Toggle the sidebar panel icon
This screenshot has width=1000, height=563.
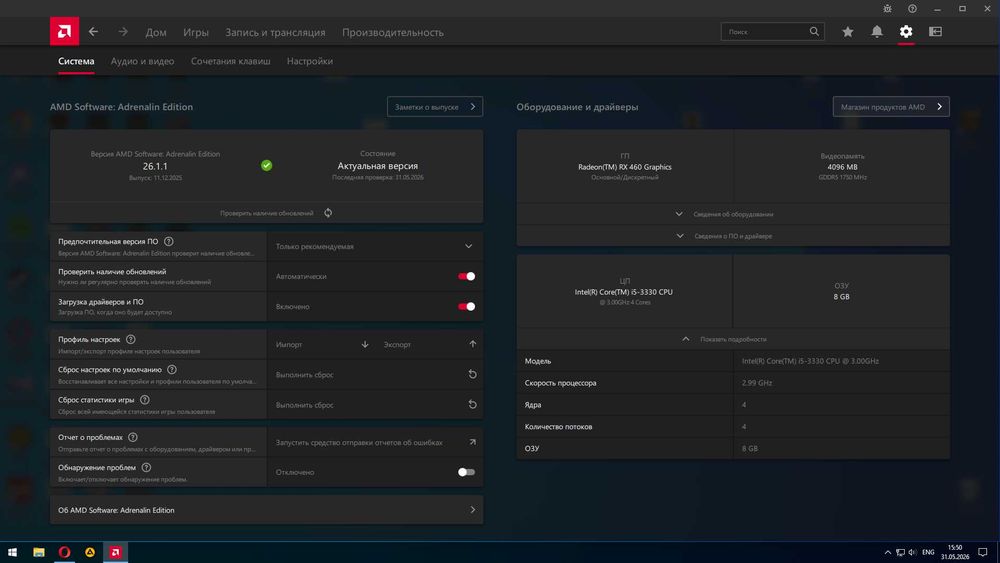tap(936, 31)
